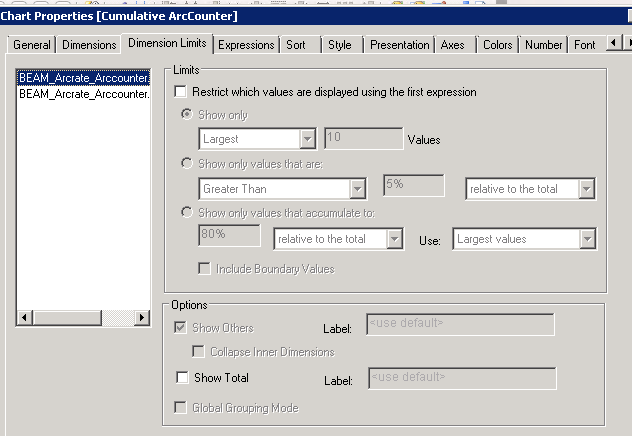Viewport: 632px width, 436px height.
Task: Switch to the General tab
Action: click(32, 45)
